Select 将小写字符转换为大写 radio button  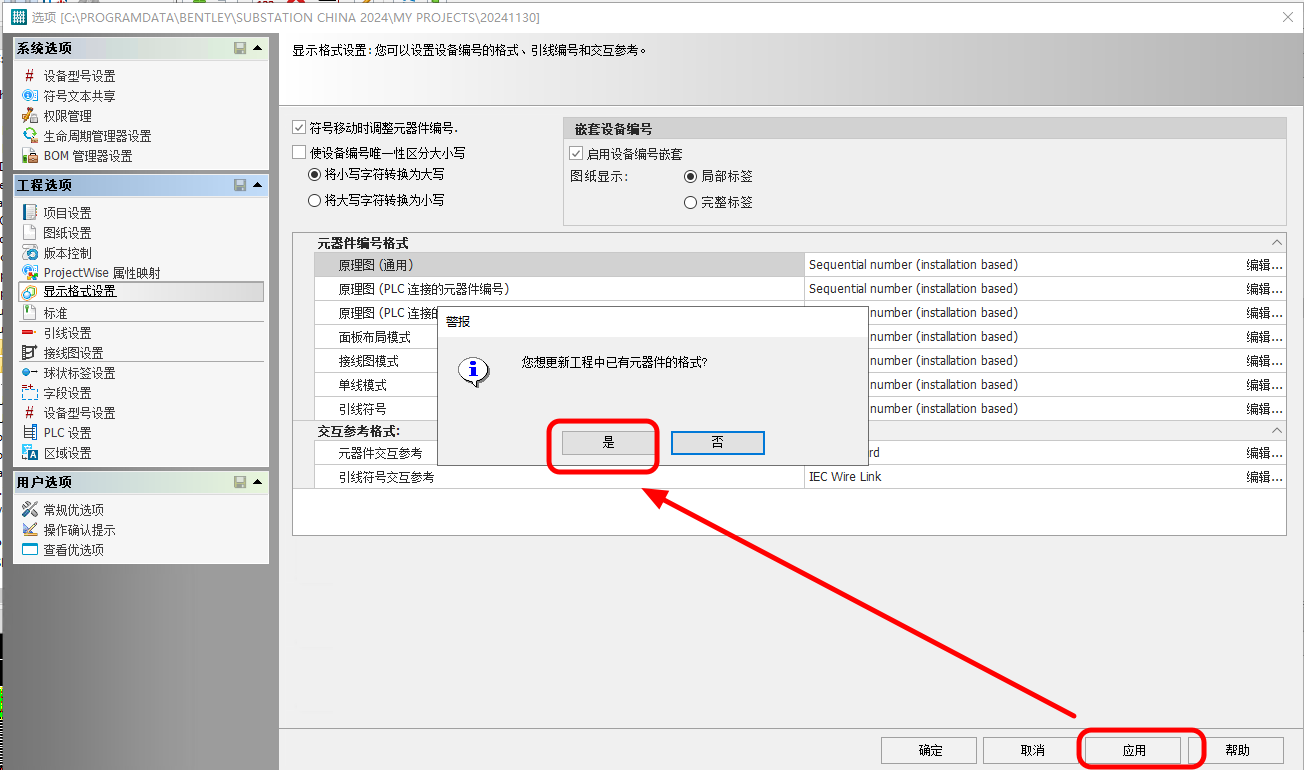coord(315,174)
